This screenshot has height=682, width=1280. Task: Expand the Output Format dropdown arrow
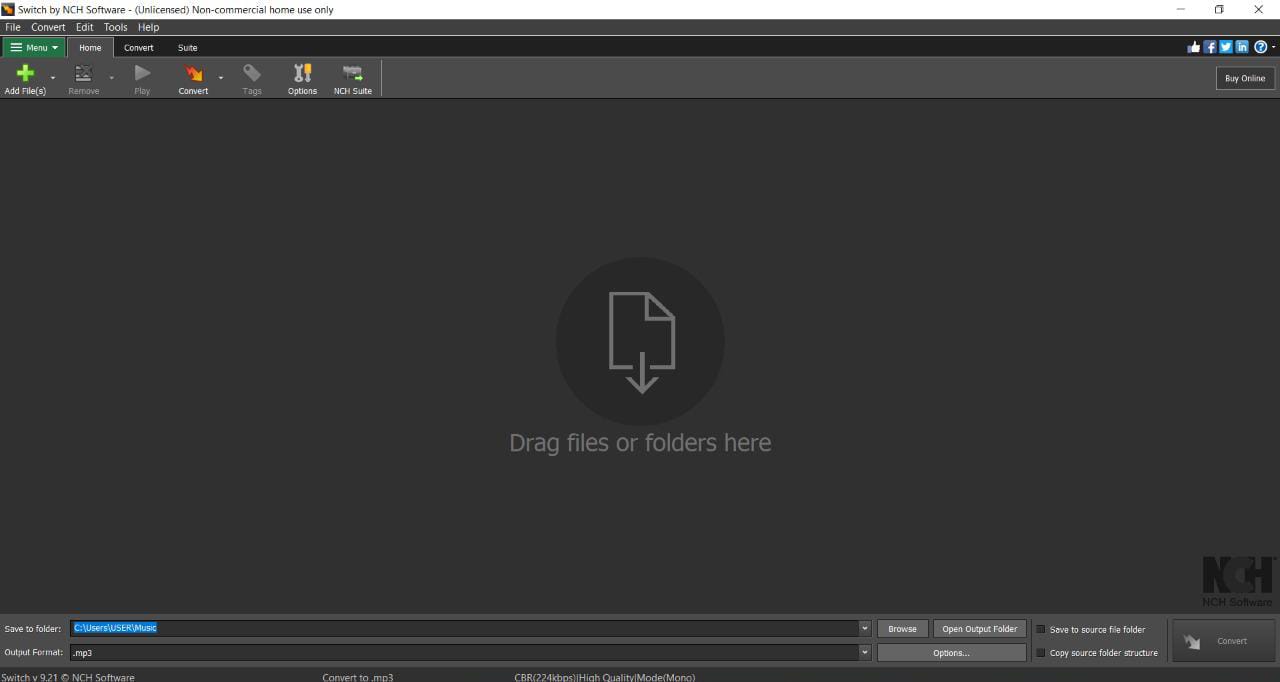pos(865,653)
